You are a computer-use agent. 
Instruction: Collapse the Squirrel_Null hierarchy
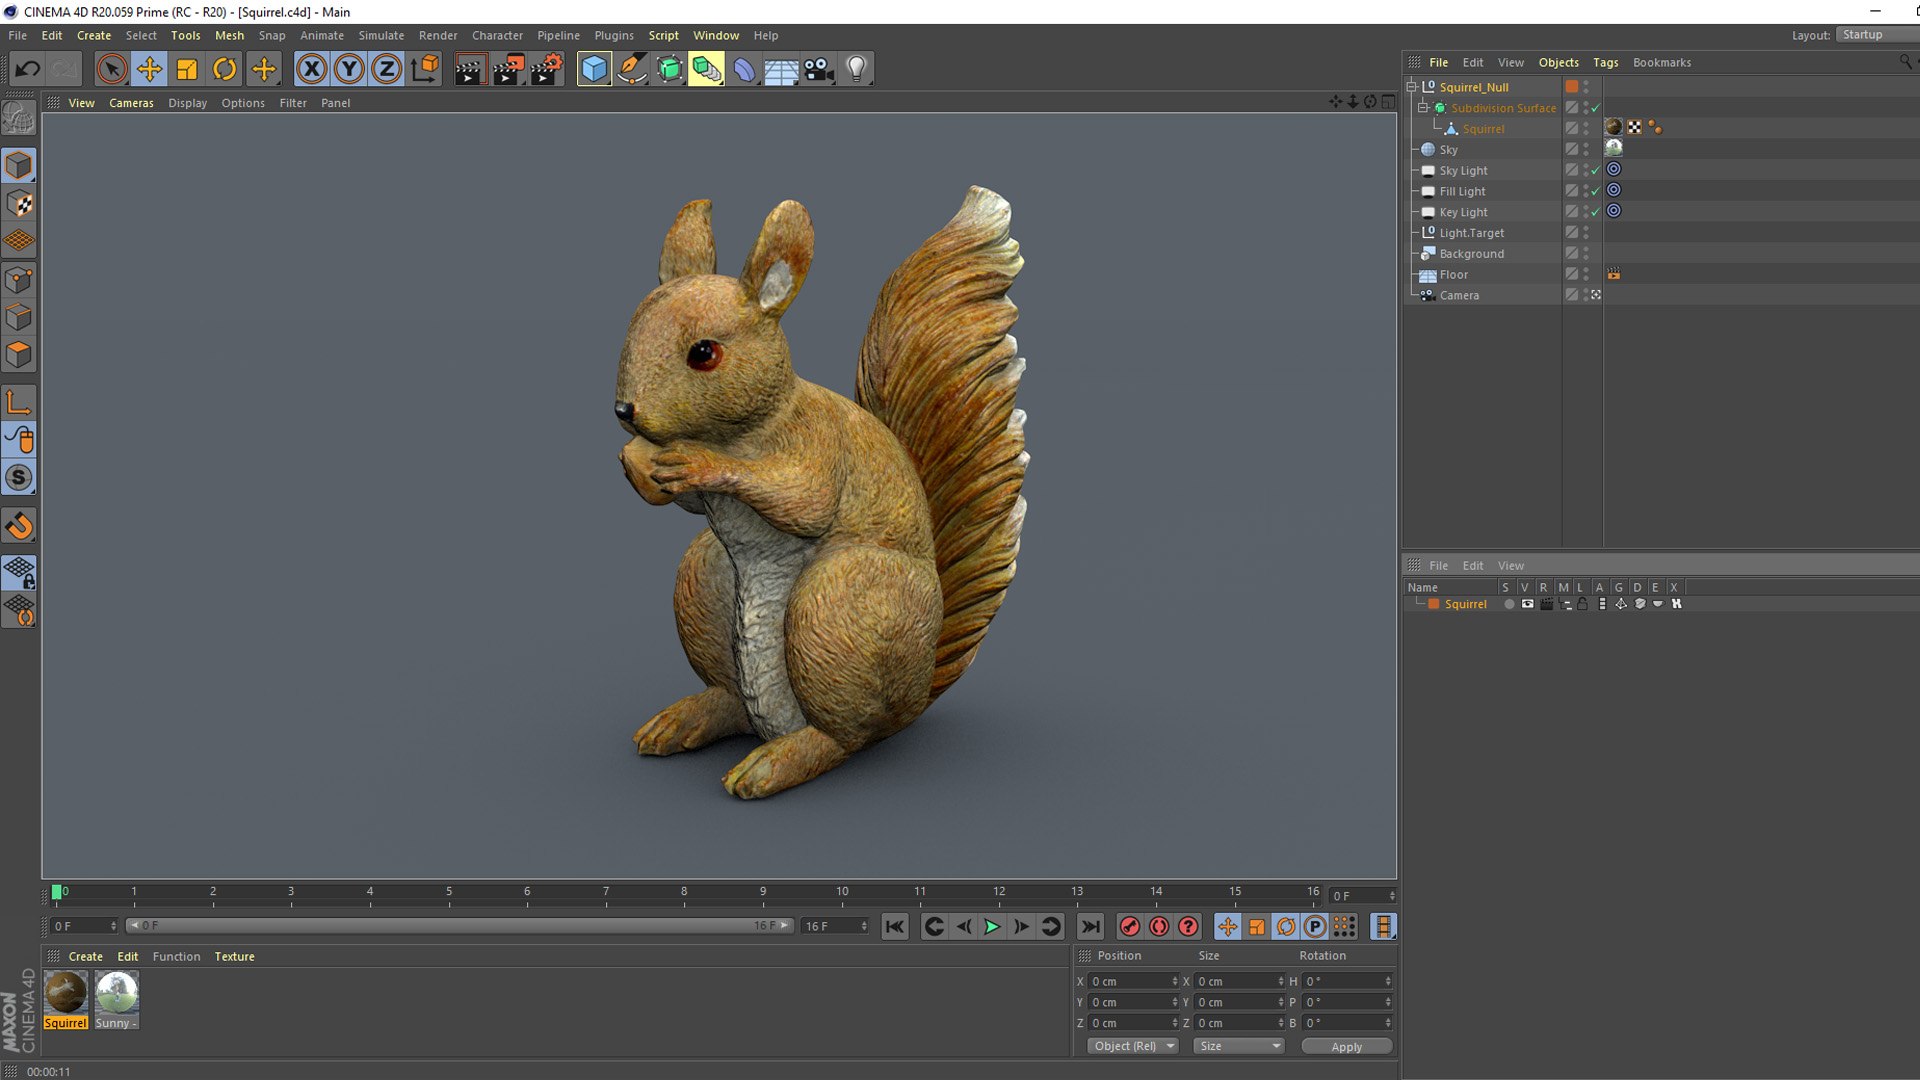pyautogui.click(x=1411, y=87)
